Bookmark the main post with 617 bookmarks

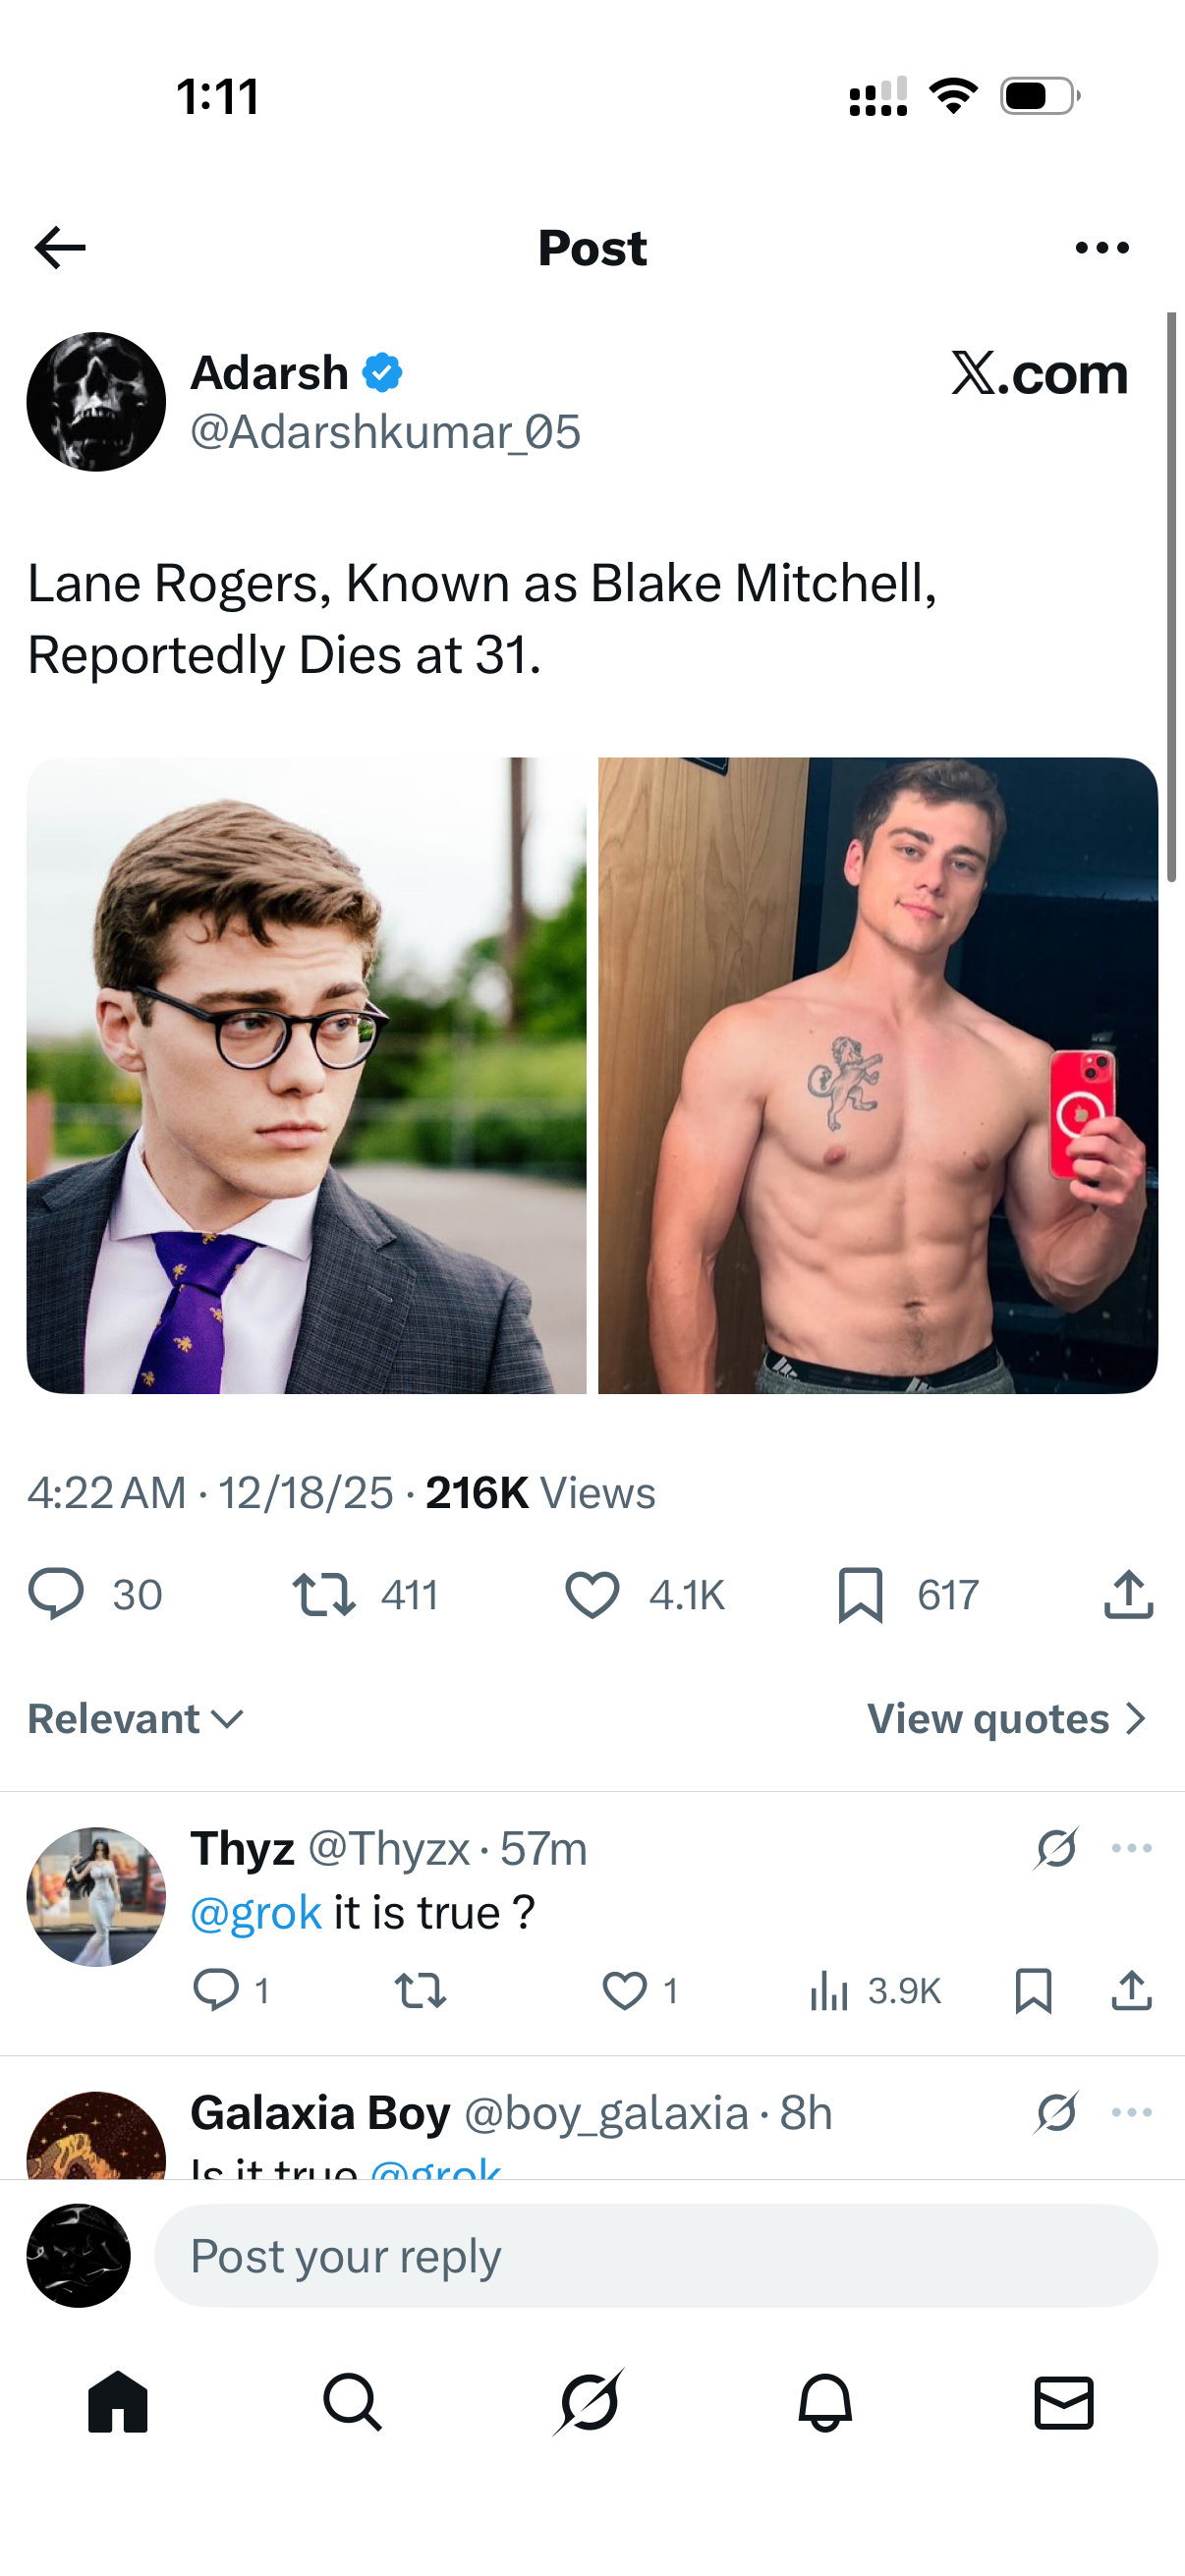click(860, 1594)
